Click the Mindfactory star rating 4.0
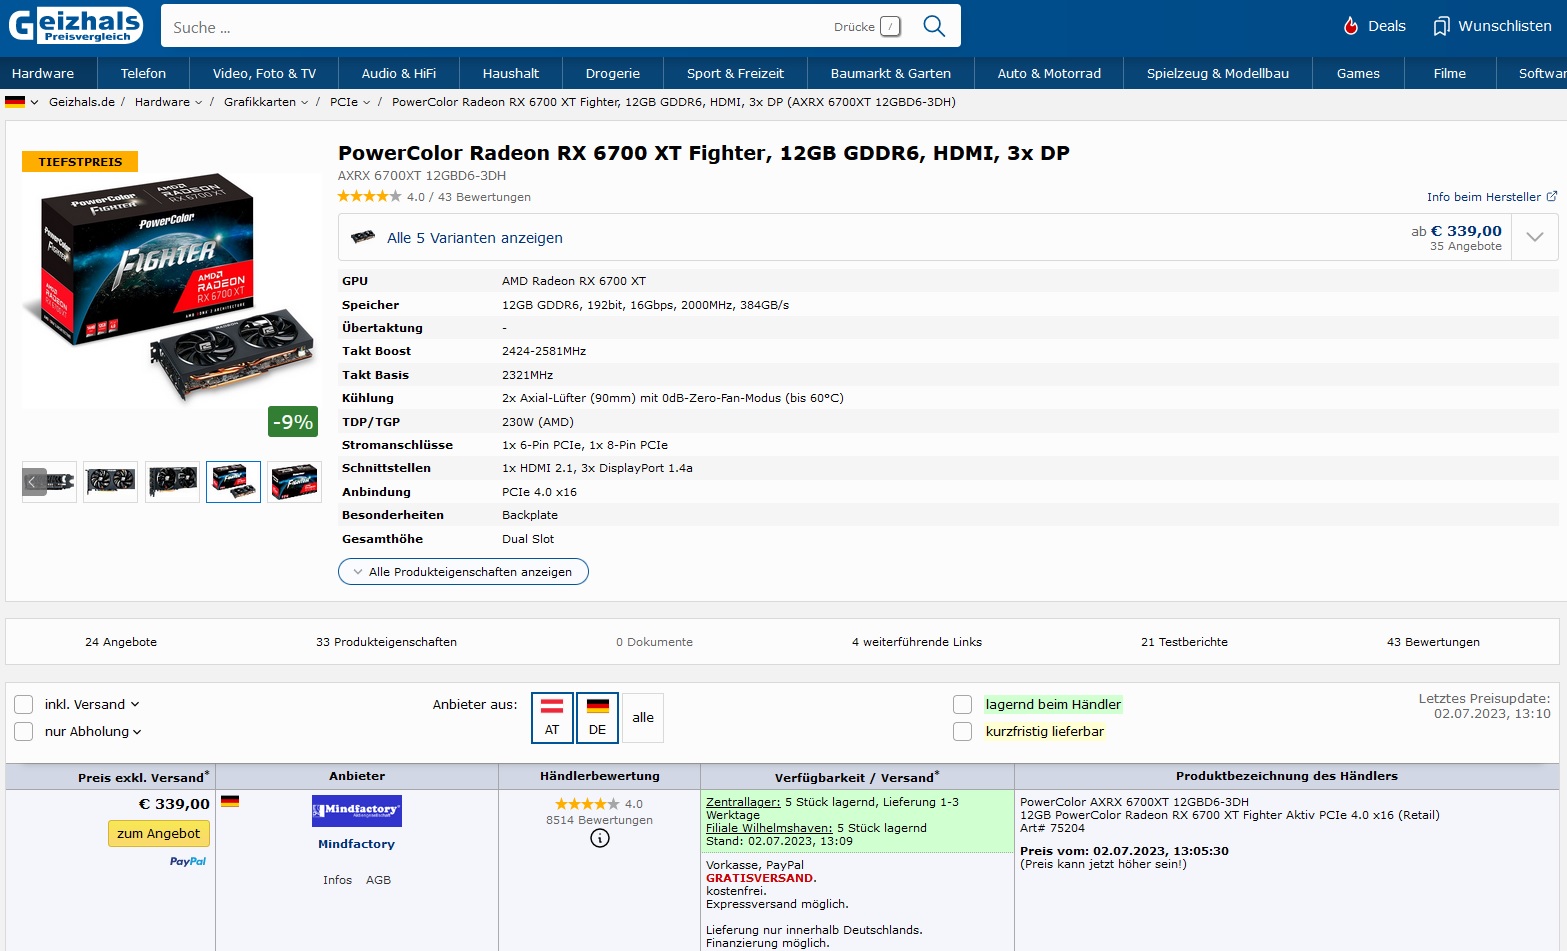This screenshot has height=951, width=1567. 588,804
